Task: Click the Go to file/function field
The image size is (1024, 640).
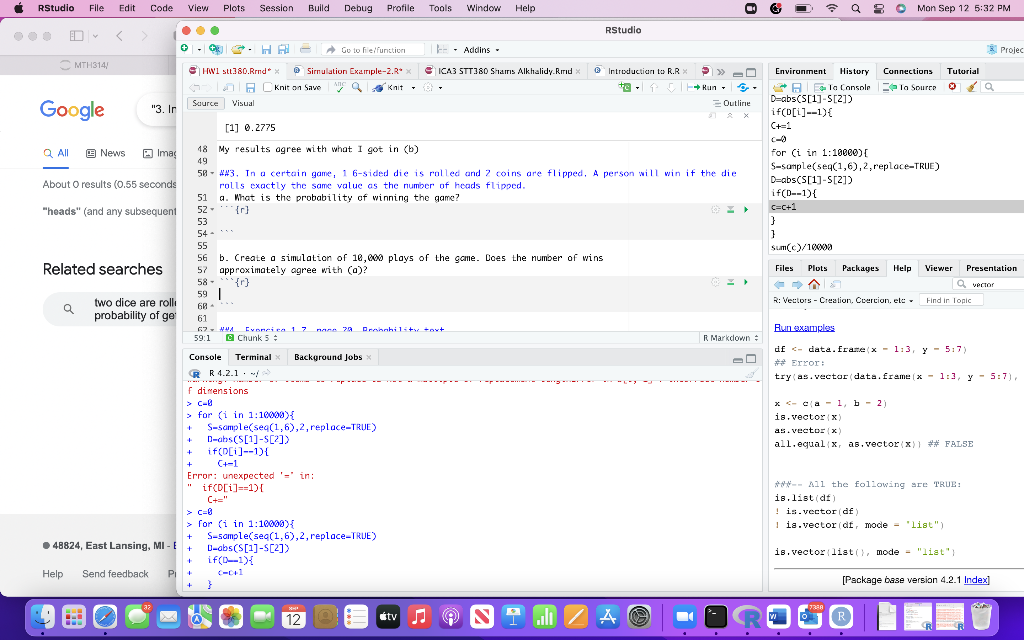Action: pos(374,50)
